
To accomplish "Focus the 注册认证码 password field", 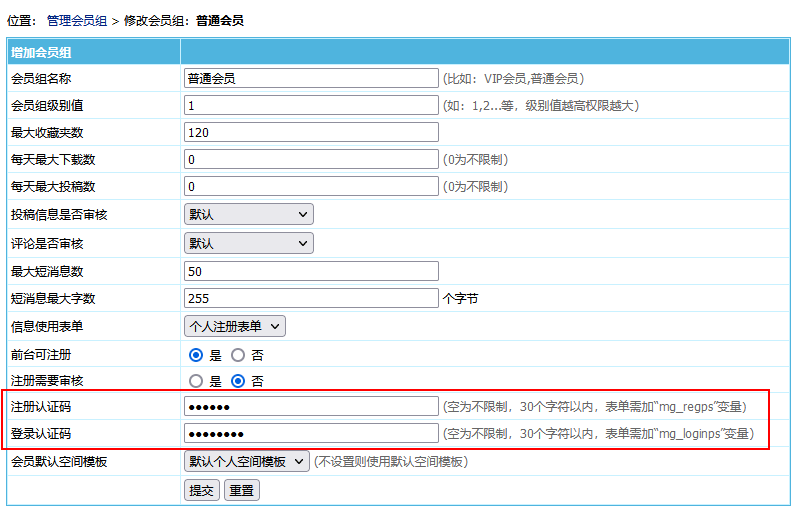I will (x=311, y=407).
